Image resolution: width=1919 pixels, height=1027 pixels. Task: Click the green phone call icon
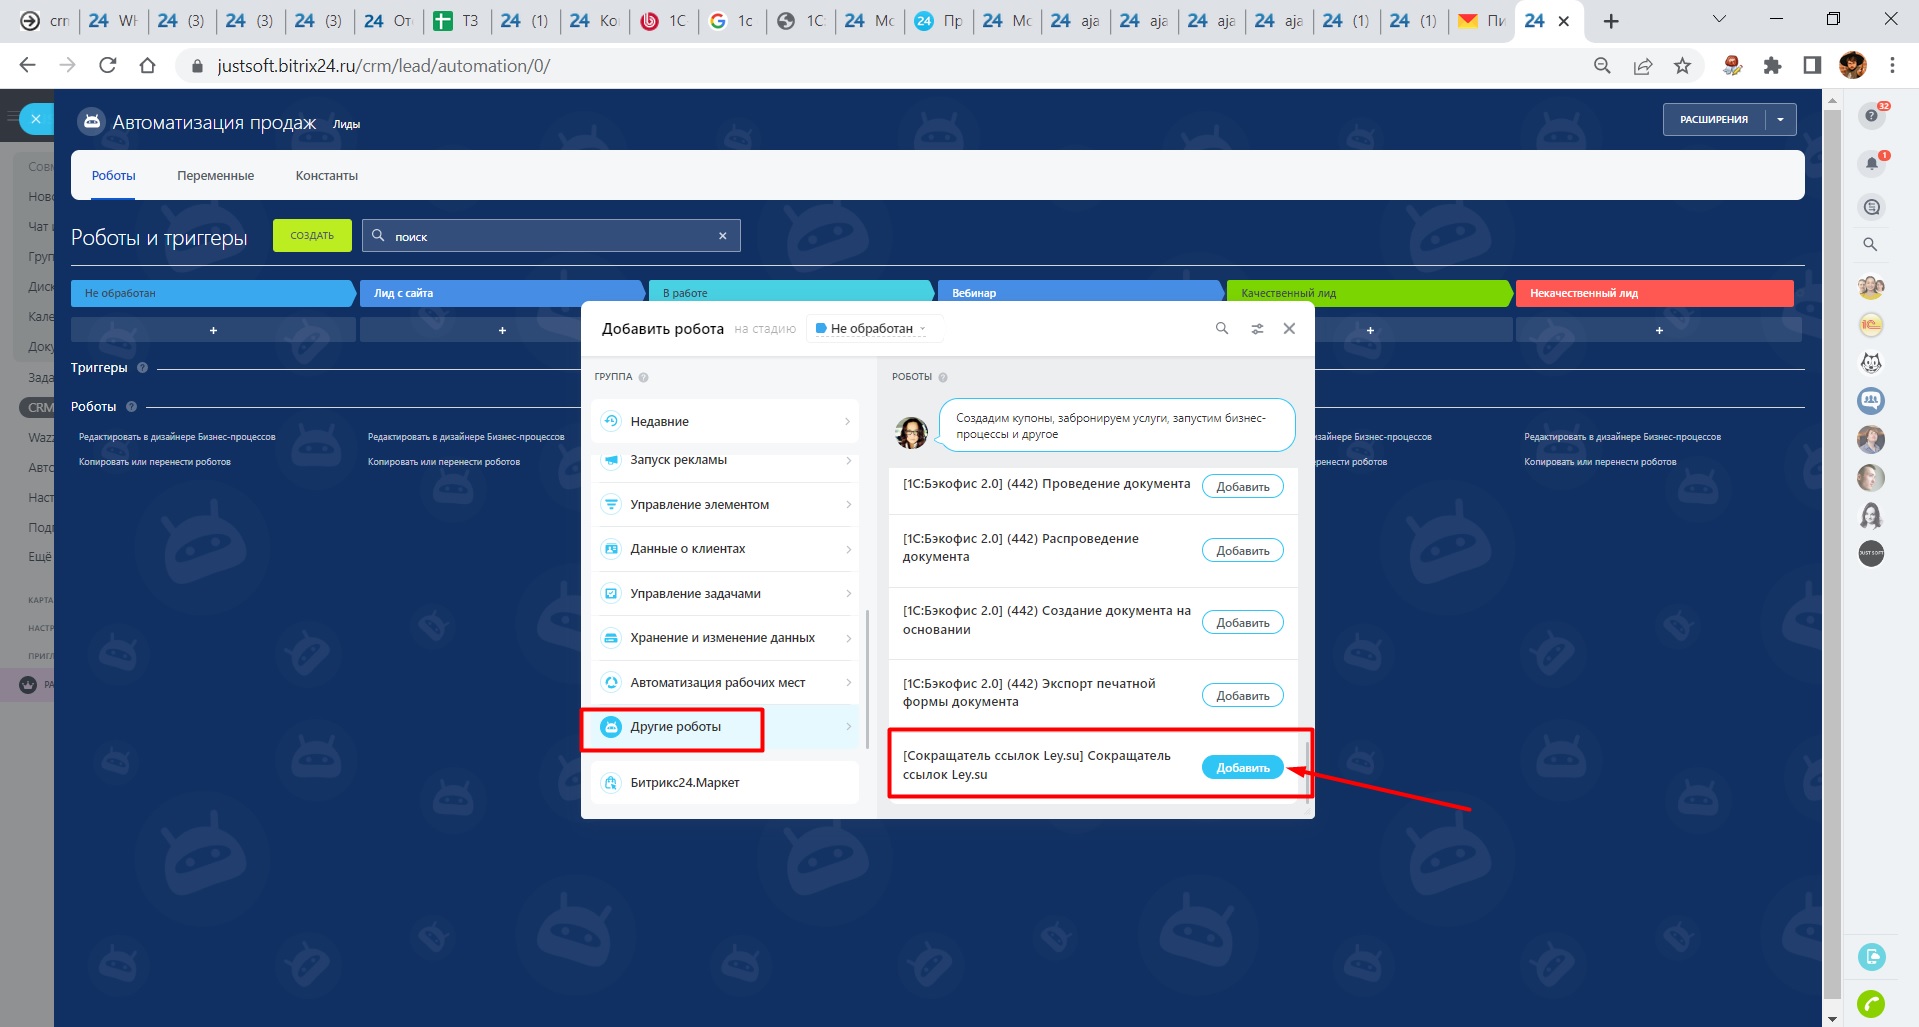pyautogui.click(x=1871, y=1003)
